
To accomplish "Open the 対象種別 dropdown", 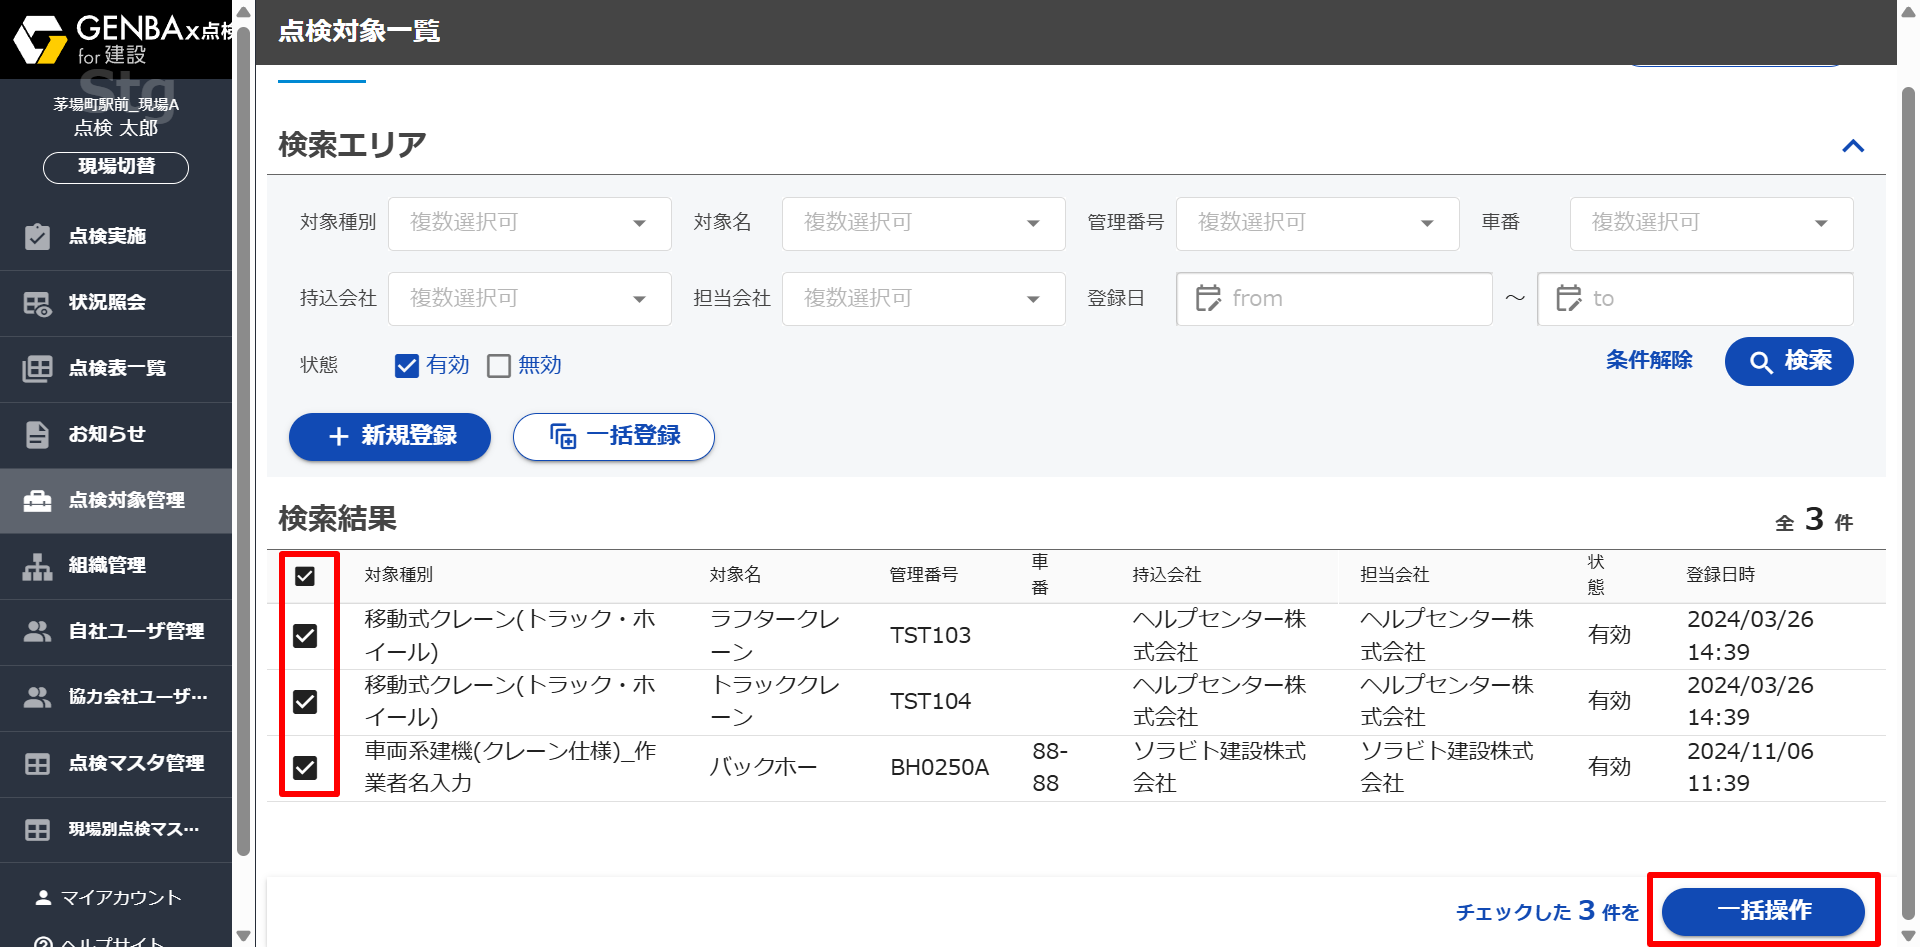I will [x=529, y=223].
